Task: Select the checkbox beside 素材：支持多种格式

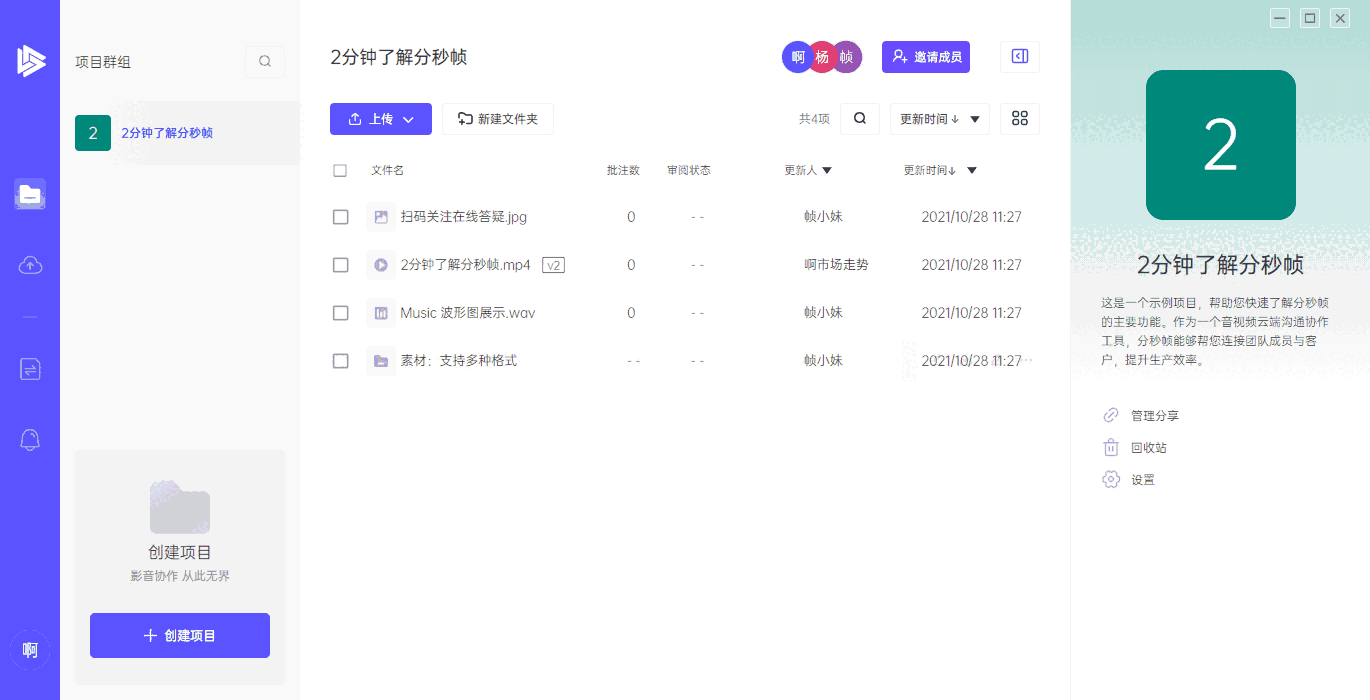Action: click(341, 361)
